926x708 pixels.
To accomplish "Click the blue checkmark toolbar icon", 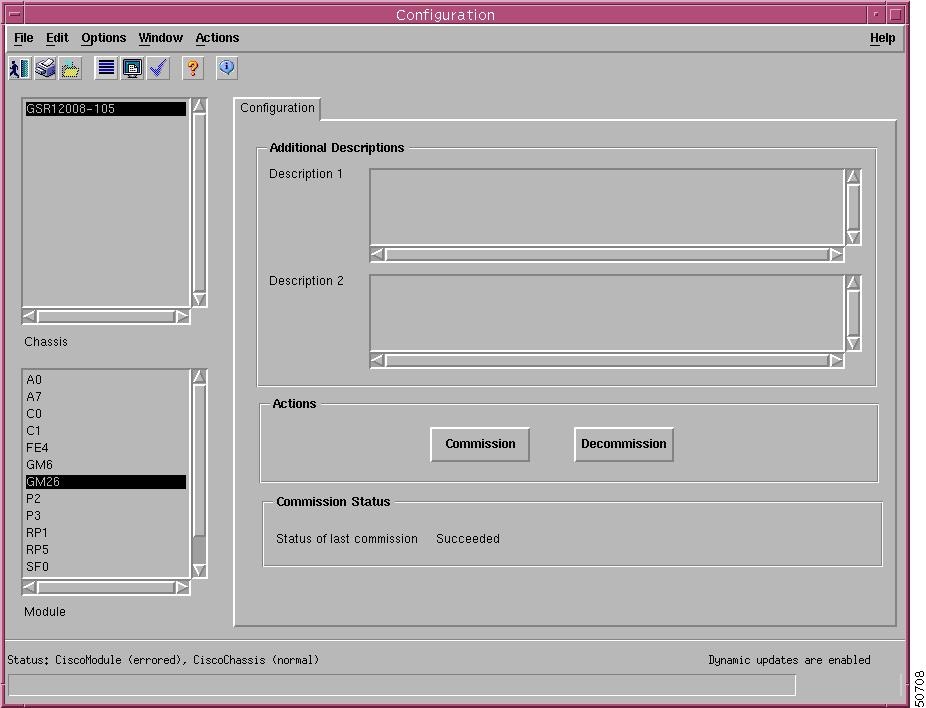I will pyautogui.click(x=158, y=68).
